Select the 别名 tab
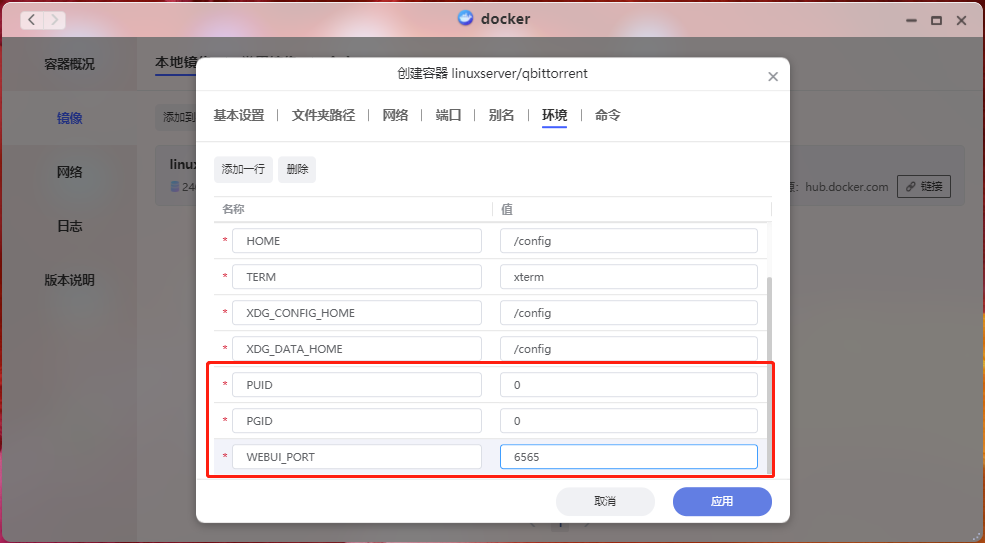This screenshot has width=985, height=543. [501, 115]
